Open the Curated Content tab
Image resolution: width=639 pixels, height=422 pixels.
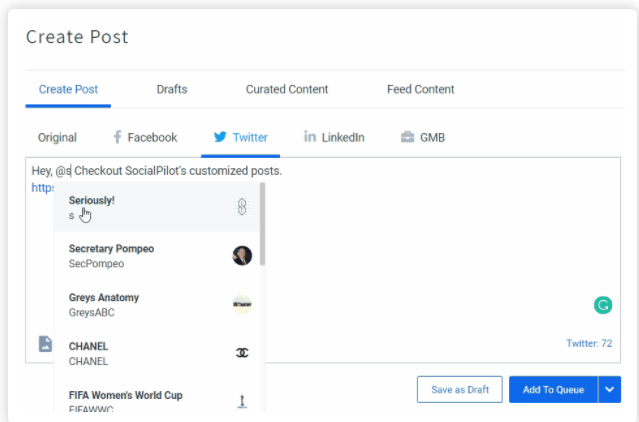click(x=287, y=89)
